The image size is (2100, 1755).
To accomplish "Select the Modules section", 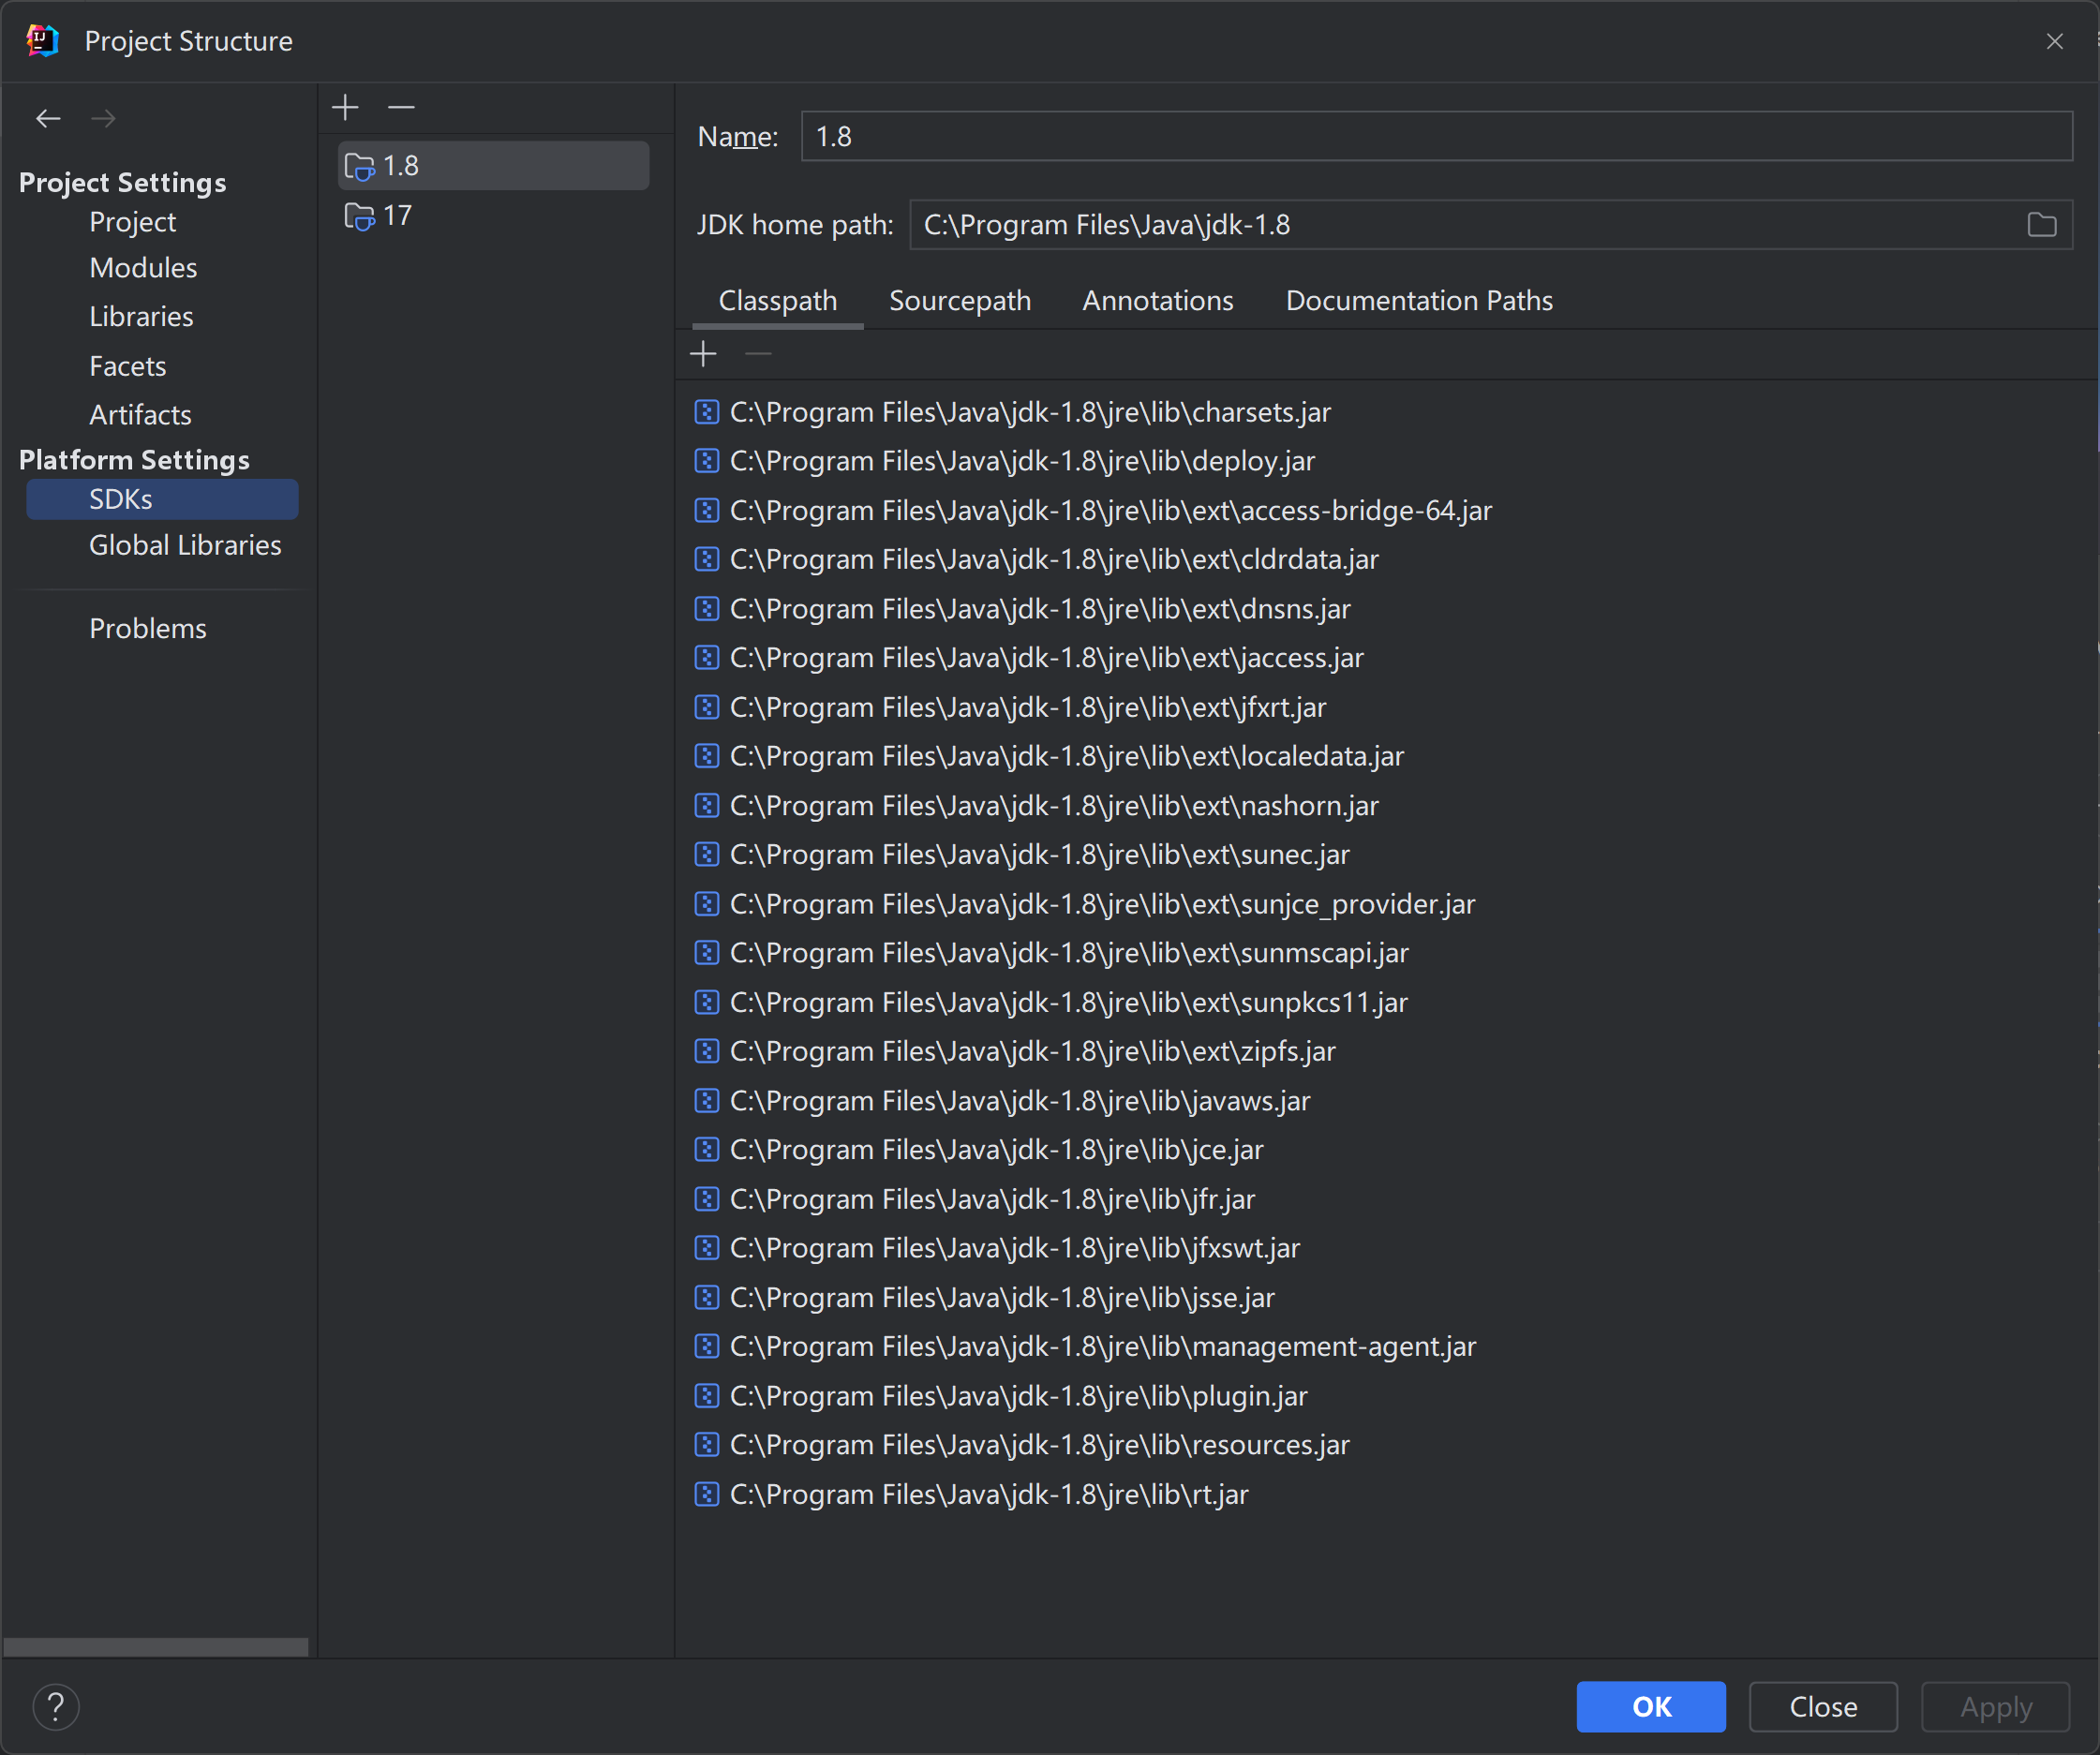I will tap(144, 267).
